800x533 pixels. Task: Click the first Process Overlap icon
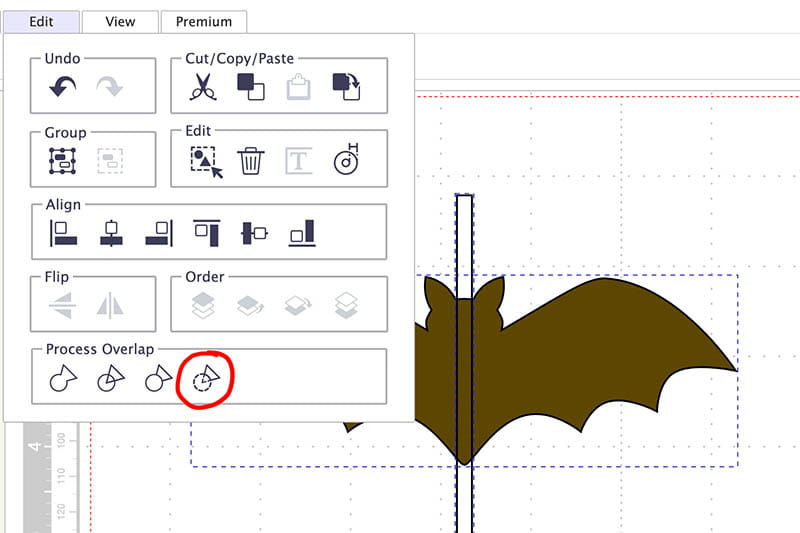[x=62, y=379]
